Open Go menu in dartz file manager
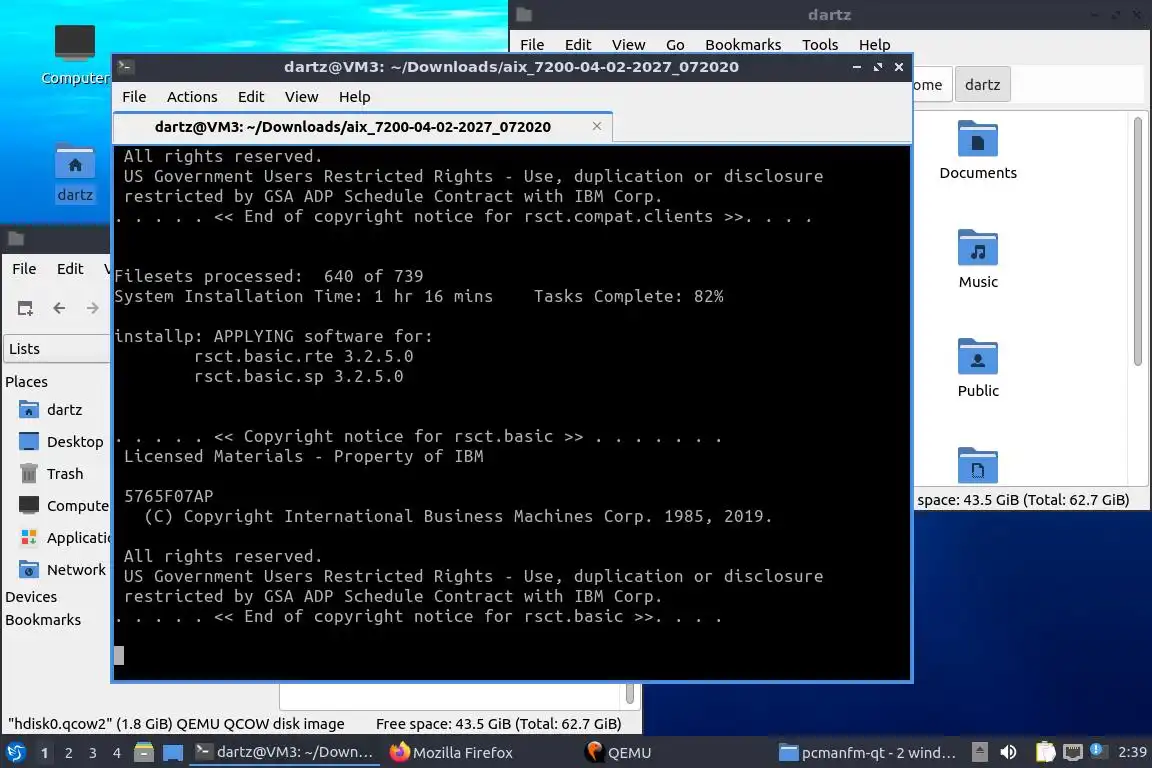Viewport: 1152px width, 768px height. (x=675, y=45)
